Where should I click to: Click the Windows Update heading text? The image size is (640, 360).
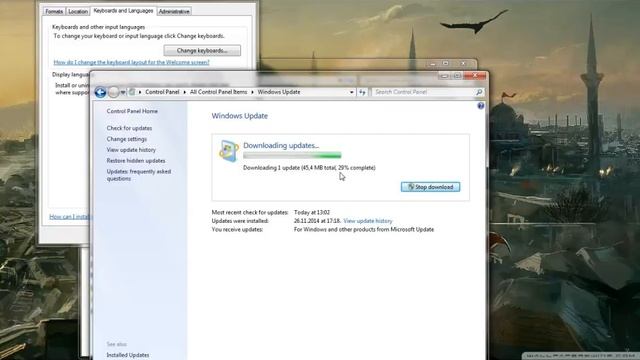240,116
